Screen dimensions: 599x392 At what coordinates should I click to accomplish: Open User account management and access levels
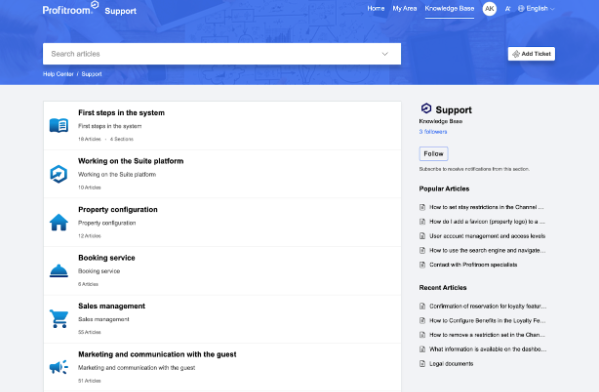coord(487,236)
